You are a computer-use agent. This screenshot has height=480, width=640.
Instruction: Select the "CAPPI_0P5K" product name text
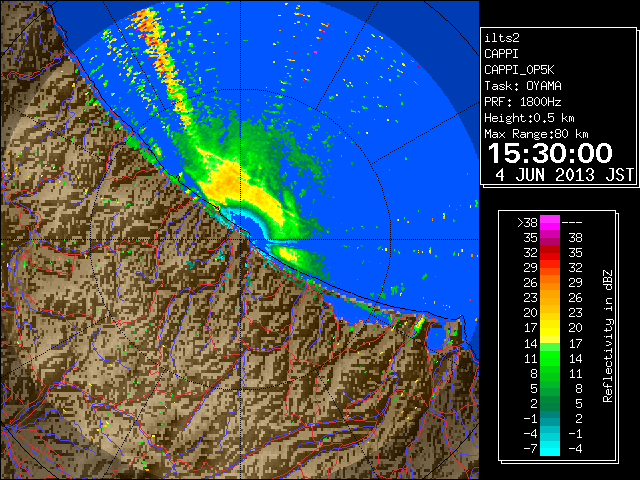point(519,70)
